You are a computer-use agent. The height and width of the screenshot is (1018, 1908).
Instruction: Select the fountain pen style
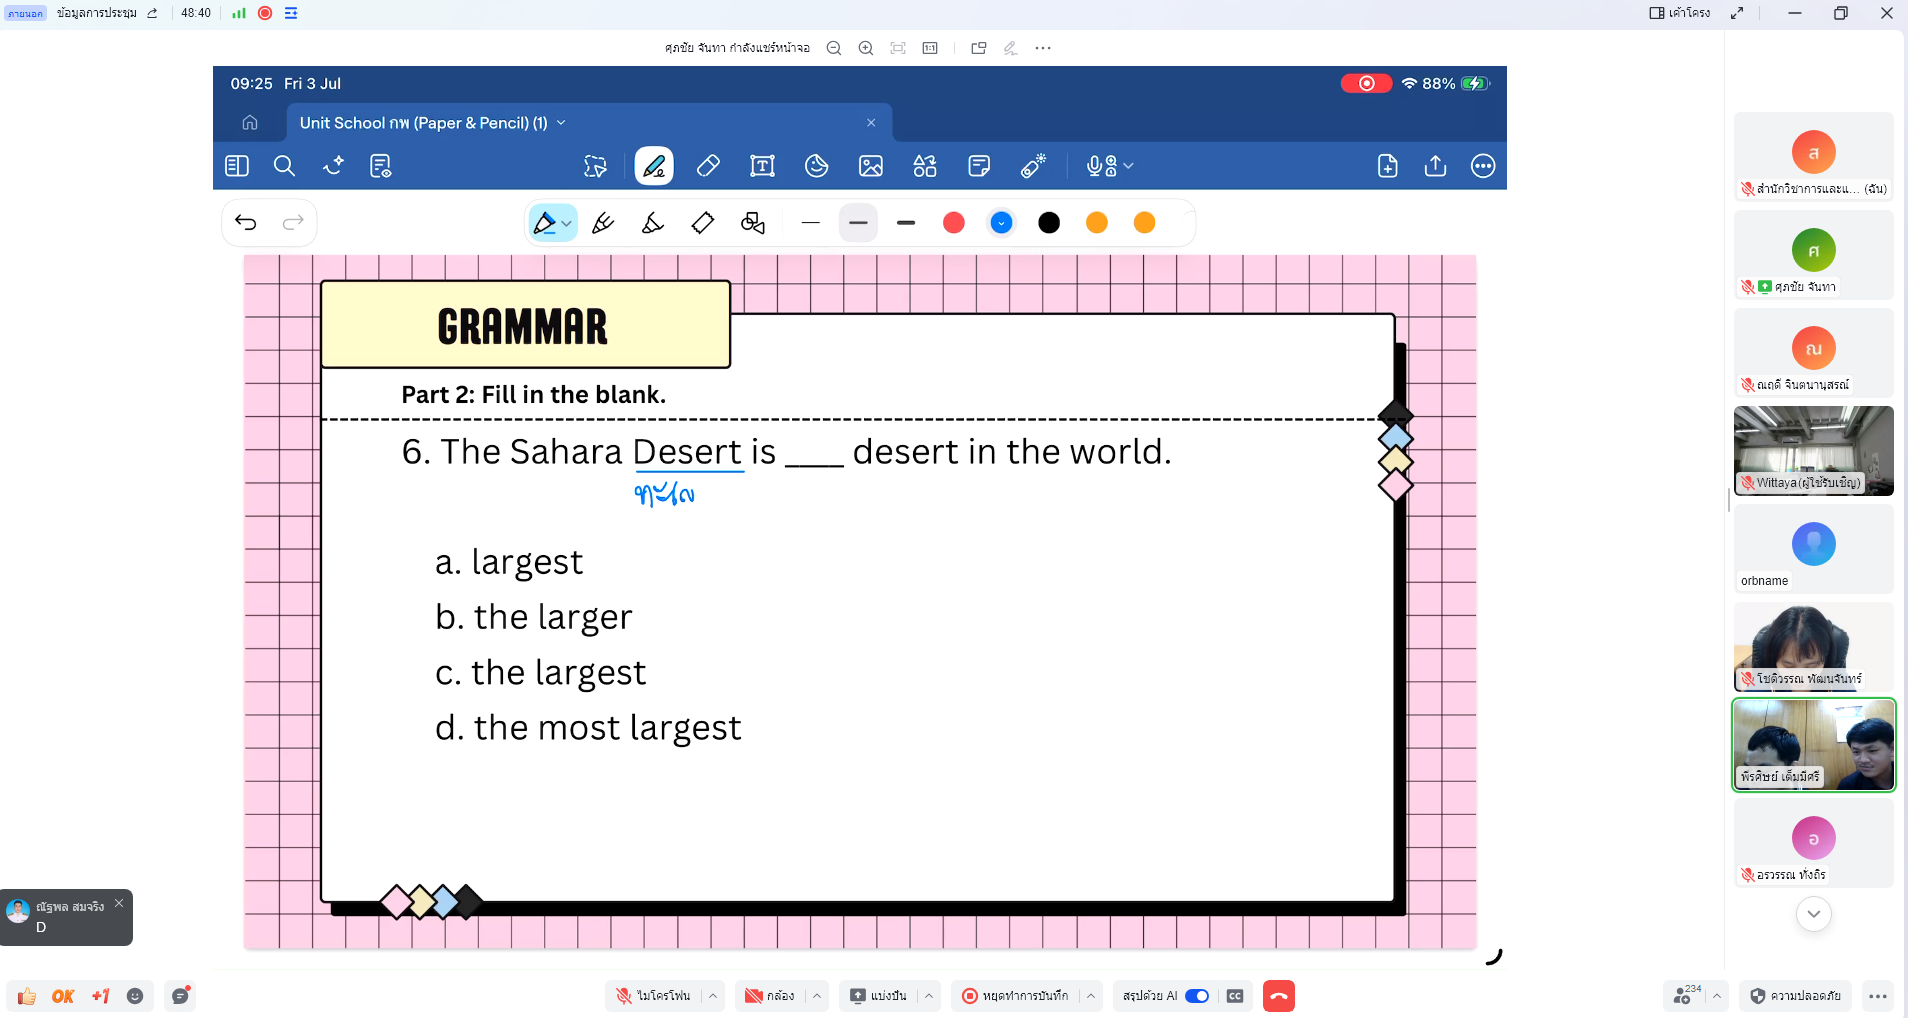click(603, 223)
